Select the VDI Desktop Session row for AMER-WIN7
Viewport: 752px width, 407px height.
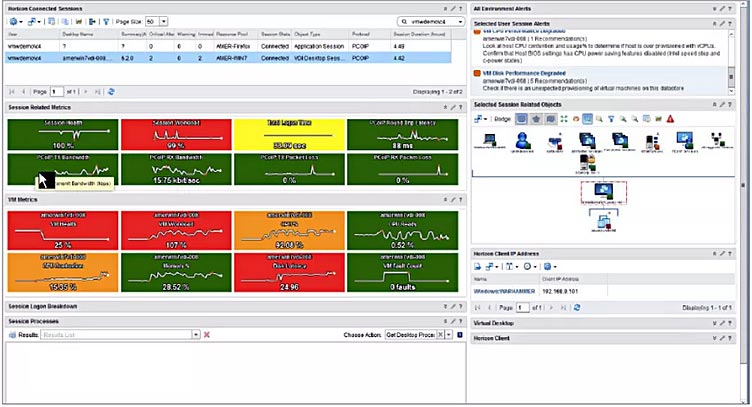coord(228,58)
